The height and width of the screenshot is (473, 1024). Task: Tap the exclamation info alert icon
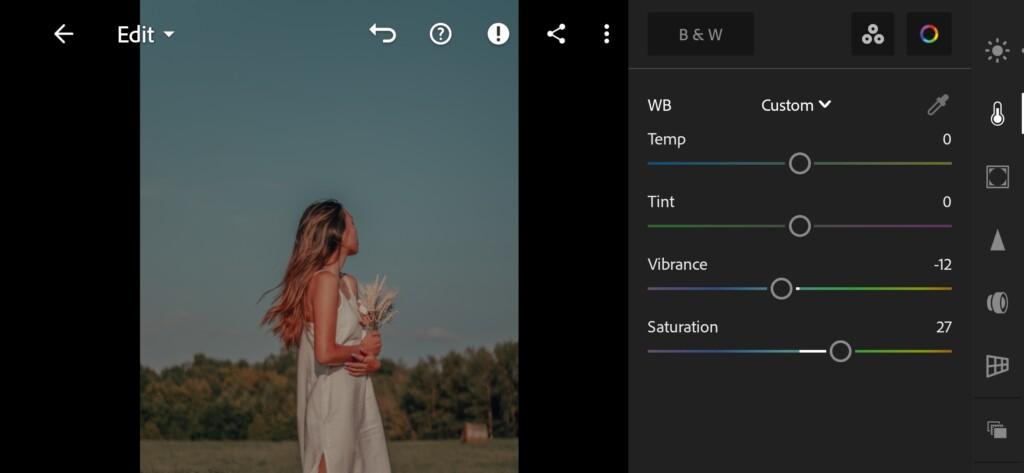498,33
